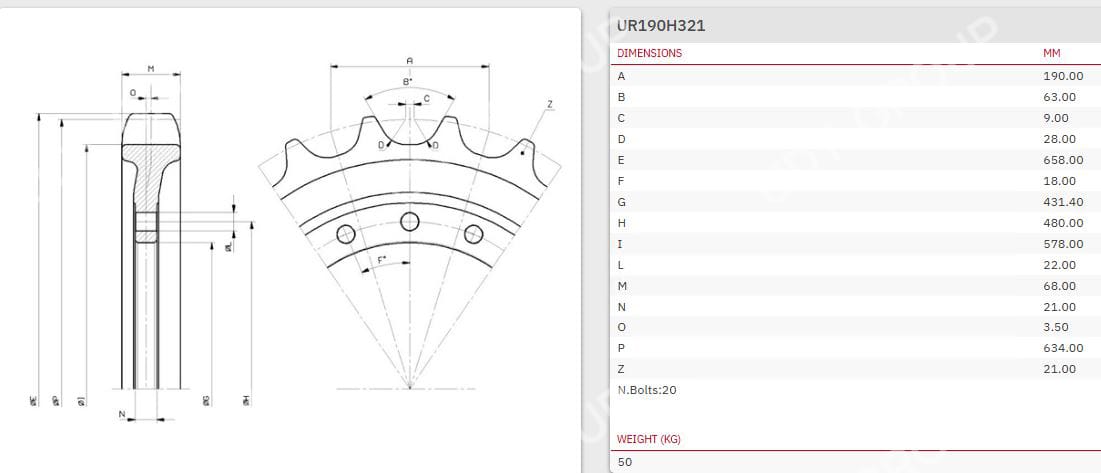1101x473 pixels.
Task: Click the 3.50 value in row O
Action: (1056, 327)
